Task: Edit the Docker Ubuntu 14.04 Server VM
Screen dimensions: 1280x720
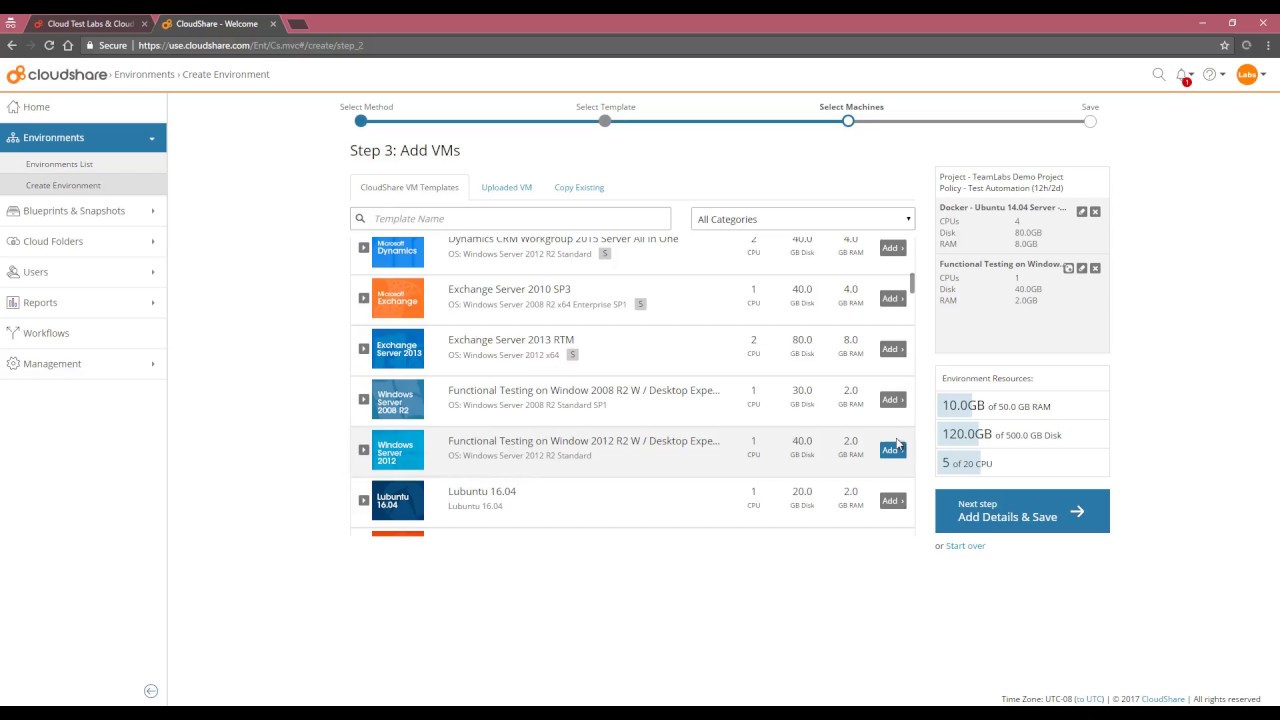Action: [1082, 212]
